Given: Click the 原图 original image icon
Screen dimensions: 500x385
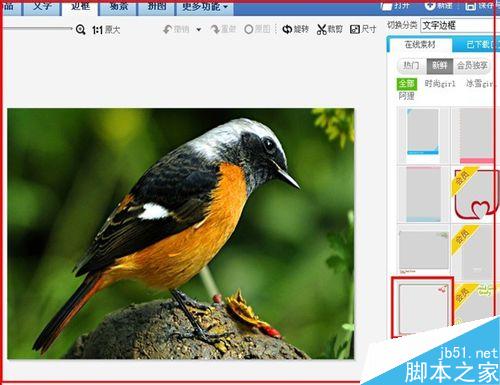Looking at the screenshot, I should pos(249,29).
